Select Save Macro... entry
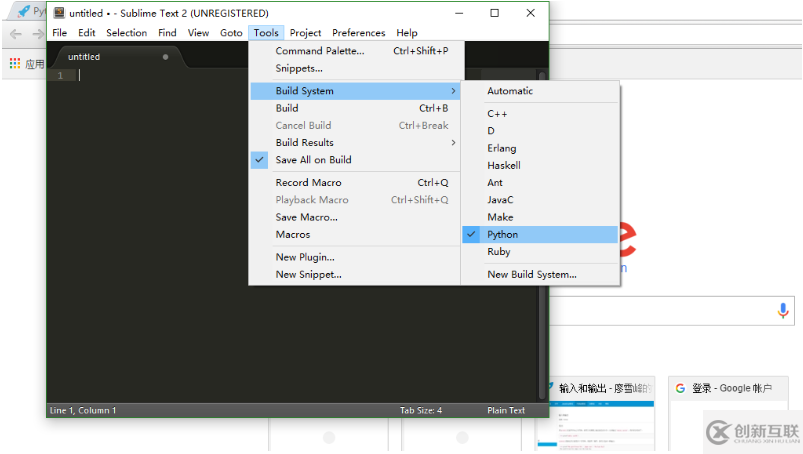803x454 pixels. 355,217
